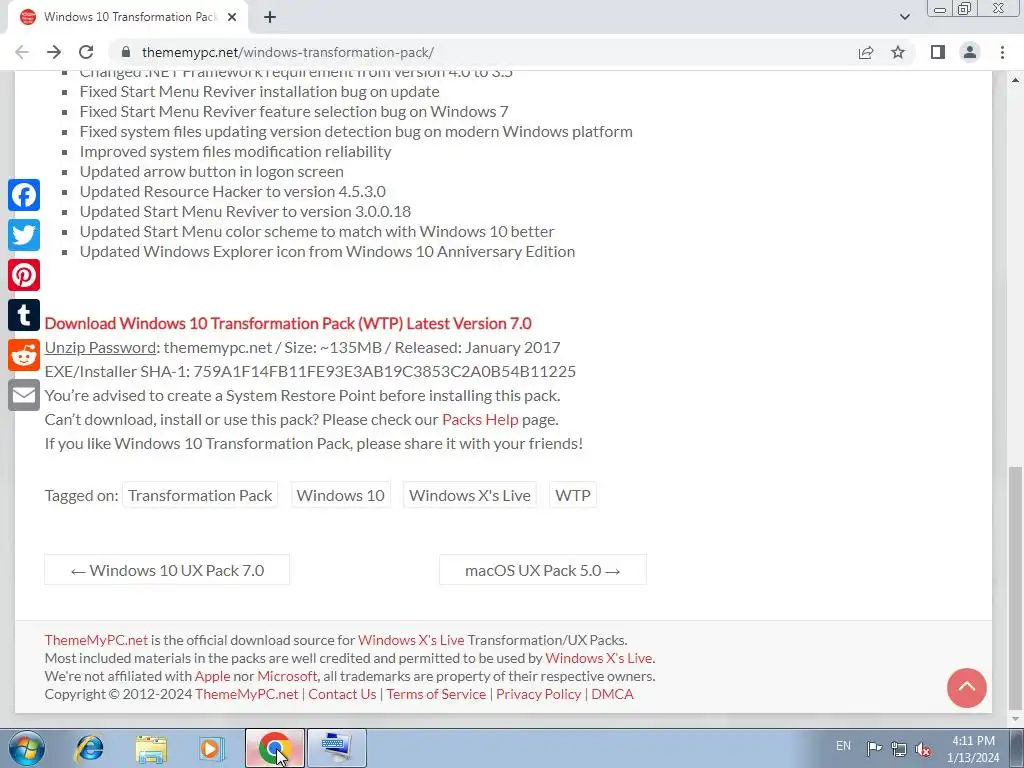Click "Improved system files modification reliability" item
The width and height of the screenshot is (1024, 768).
235,152
